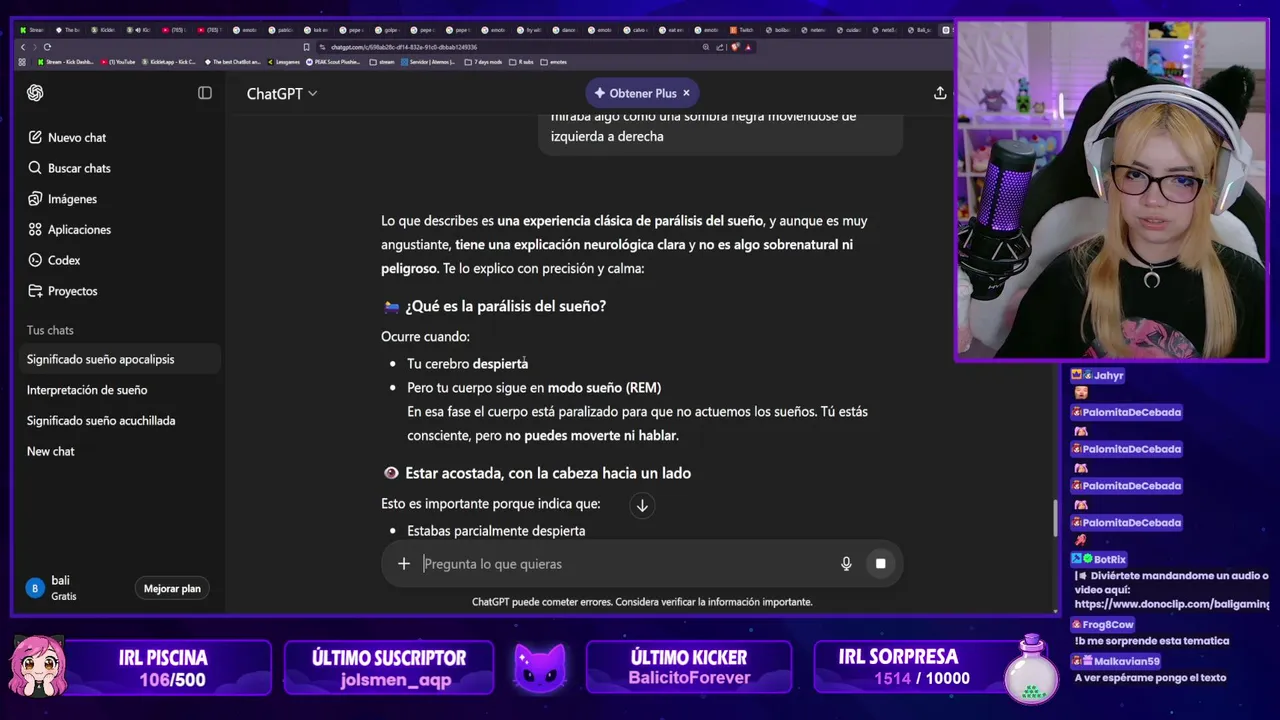1280x720 pixels.
Task: Click the folder icon next to Proyectos
Action: pos(35,291)
